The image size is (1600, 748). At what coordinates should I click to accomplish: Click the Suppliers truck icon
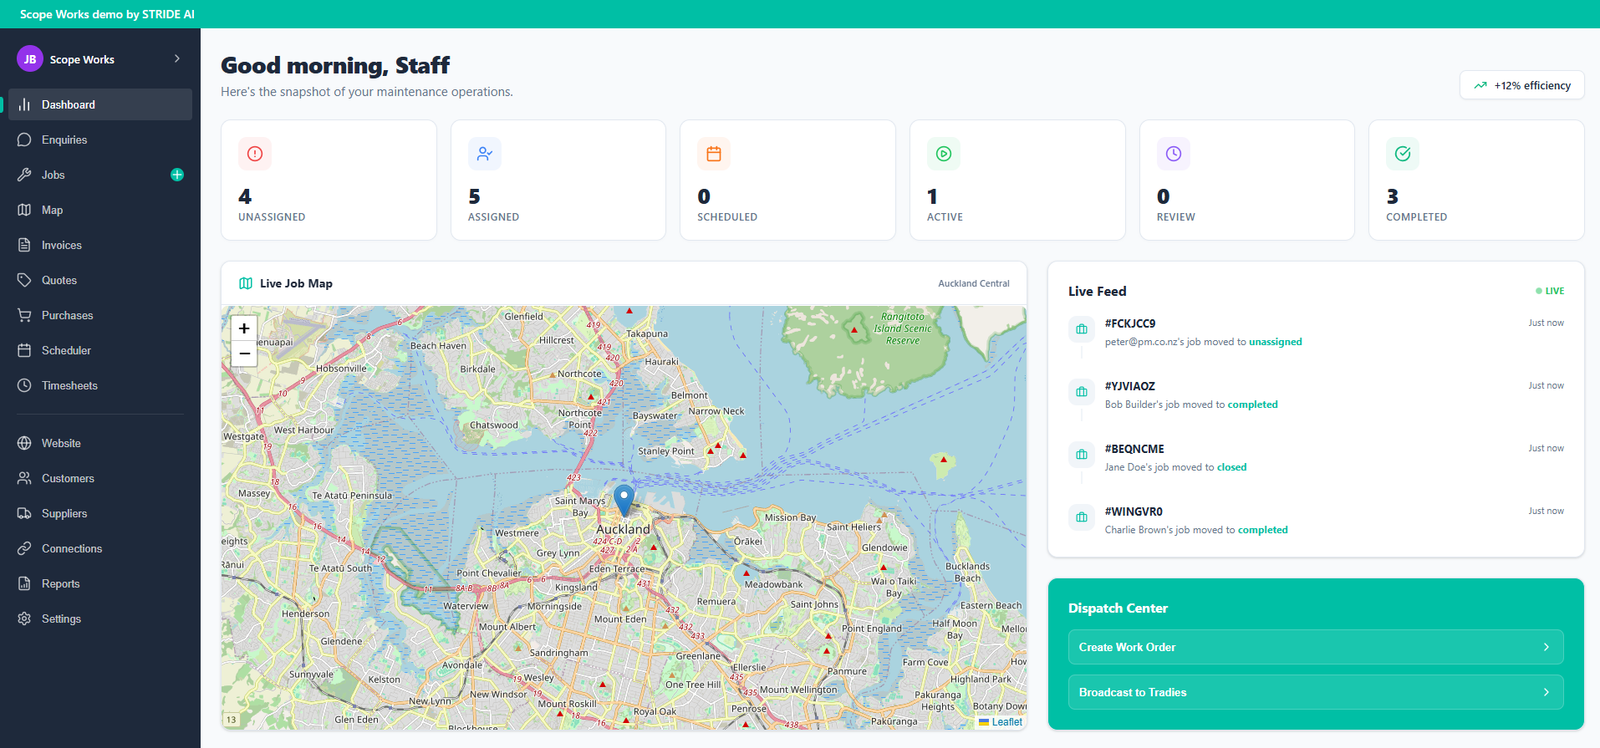pyautogui.click(x=24, y=513)
